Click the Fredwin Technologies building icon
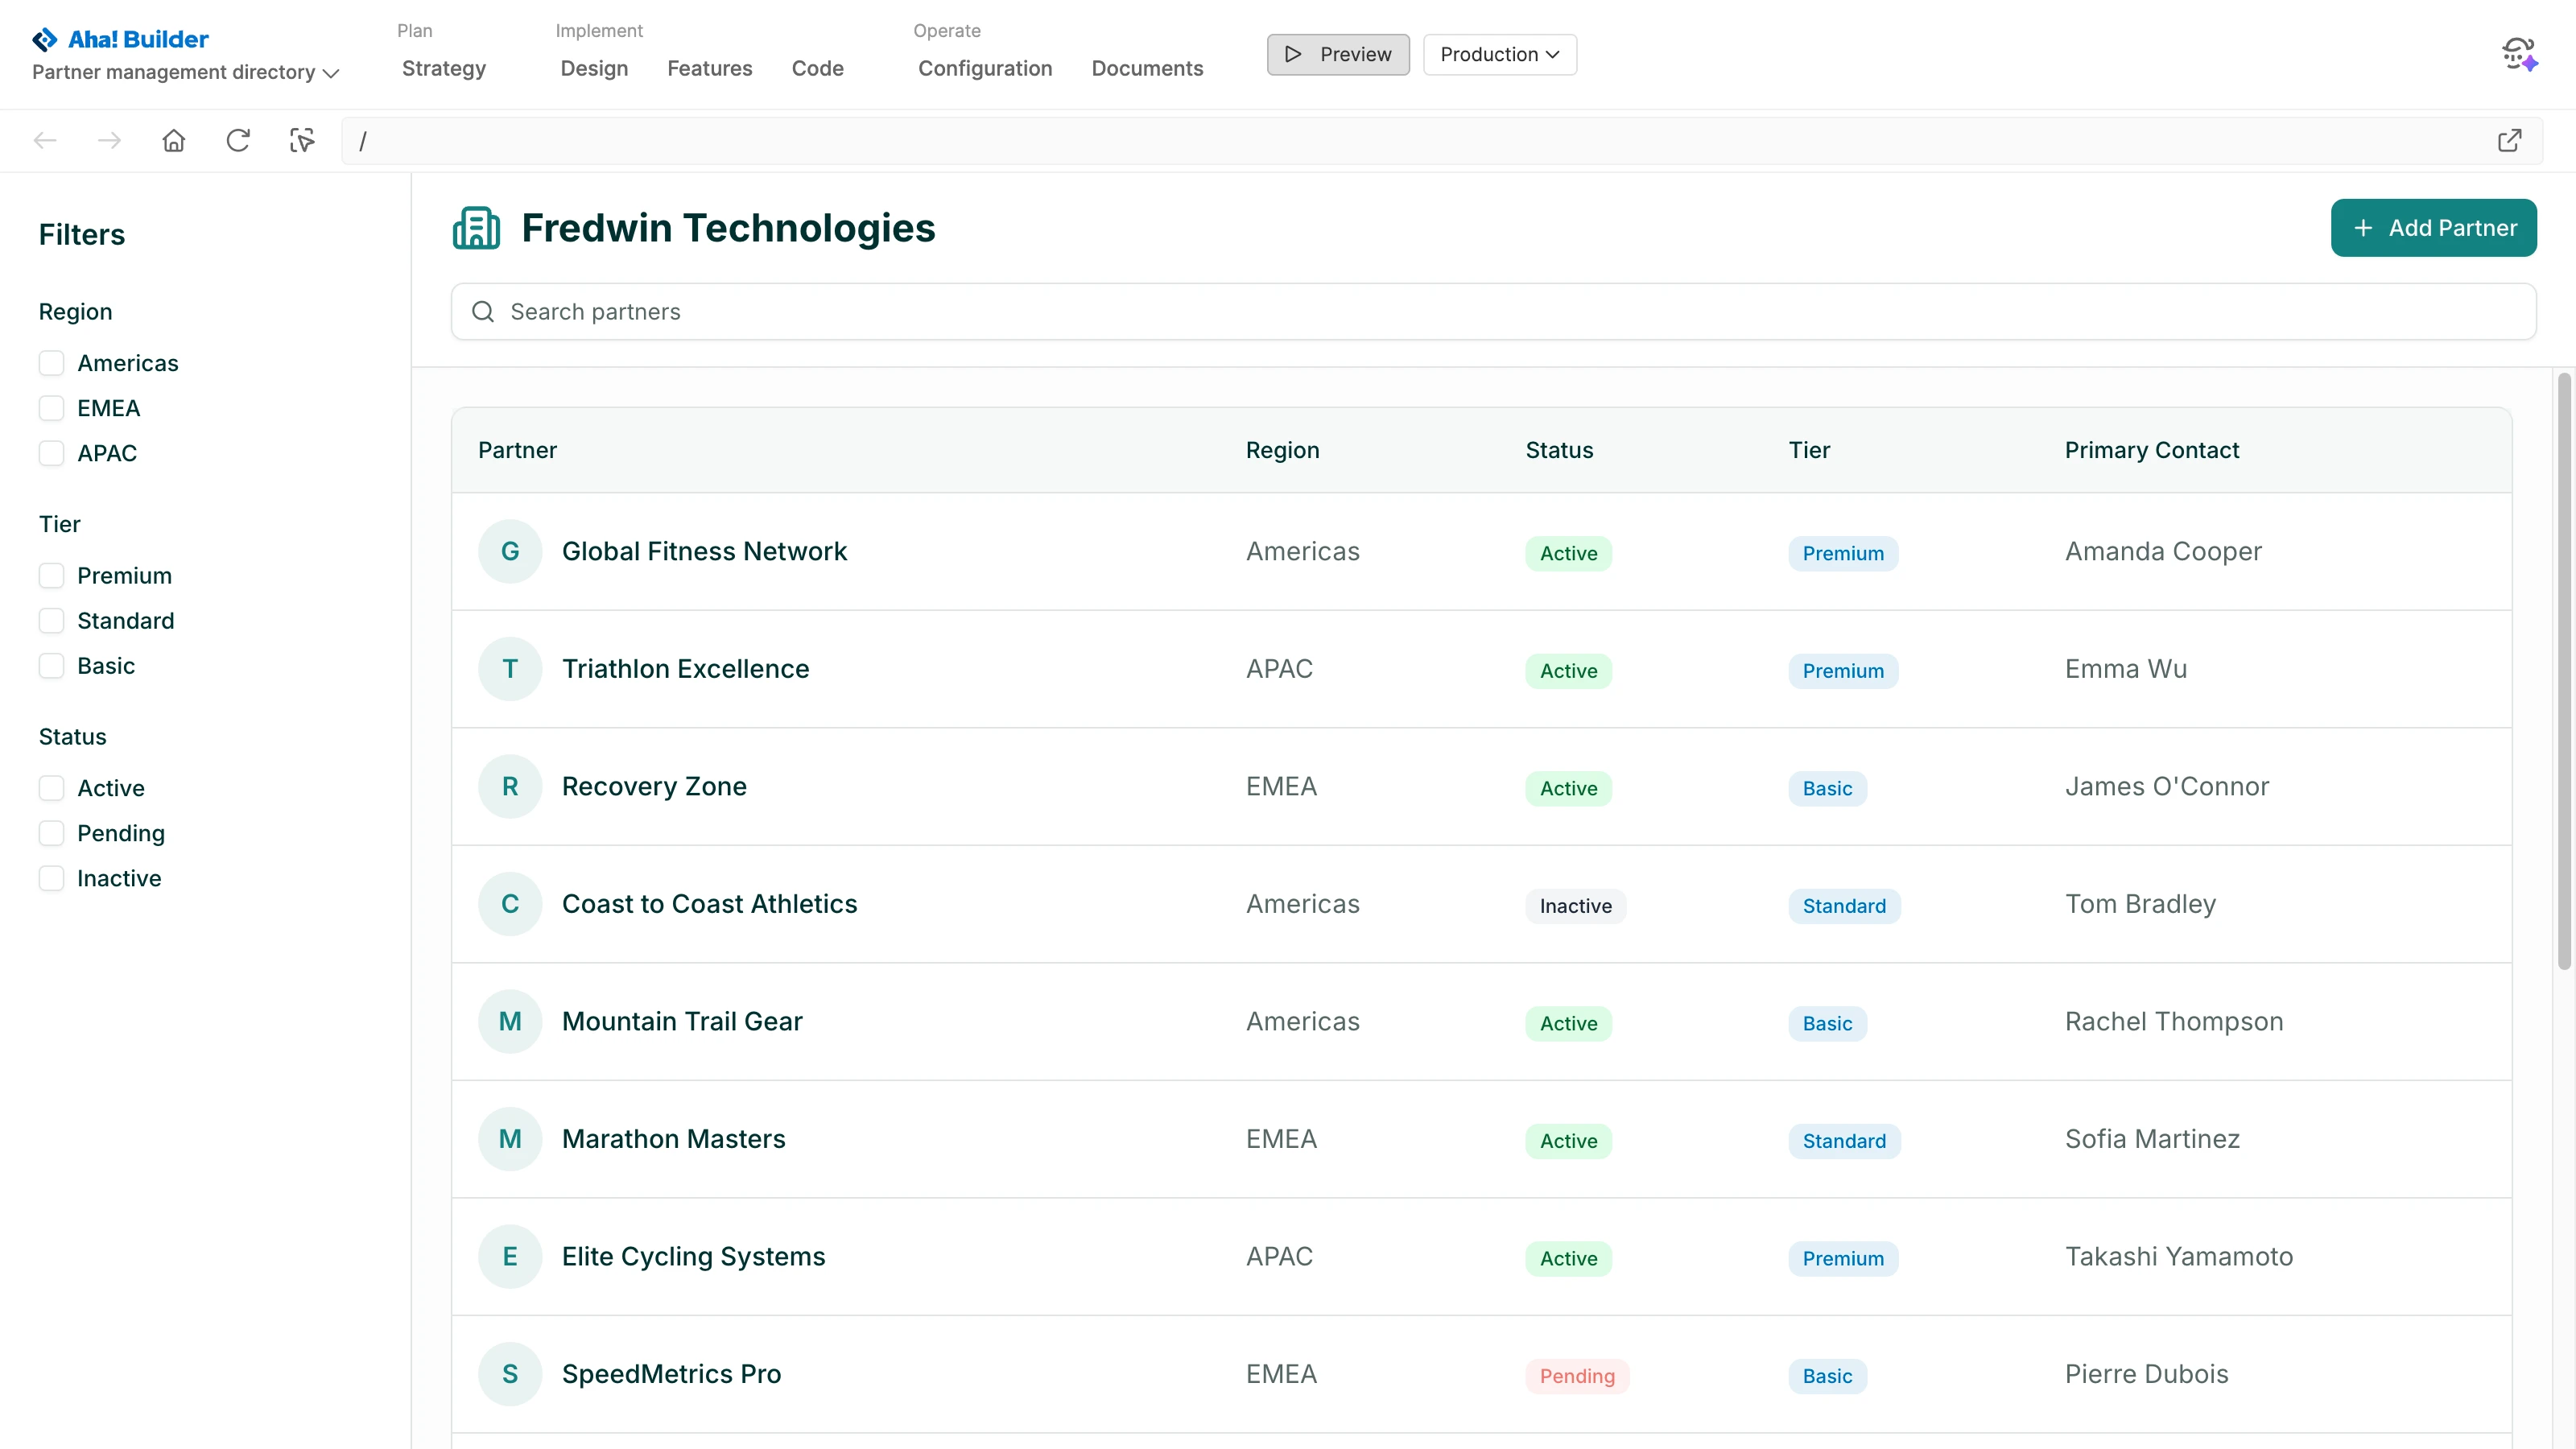This screenshot has height=1449, width=2576. tap(476, 228)
